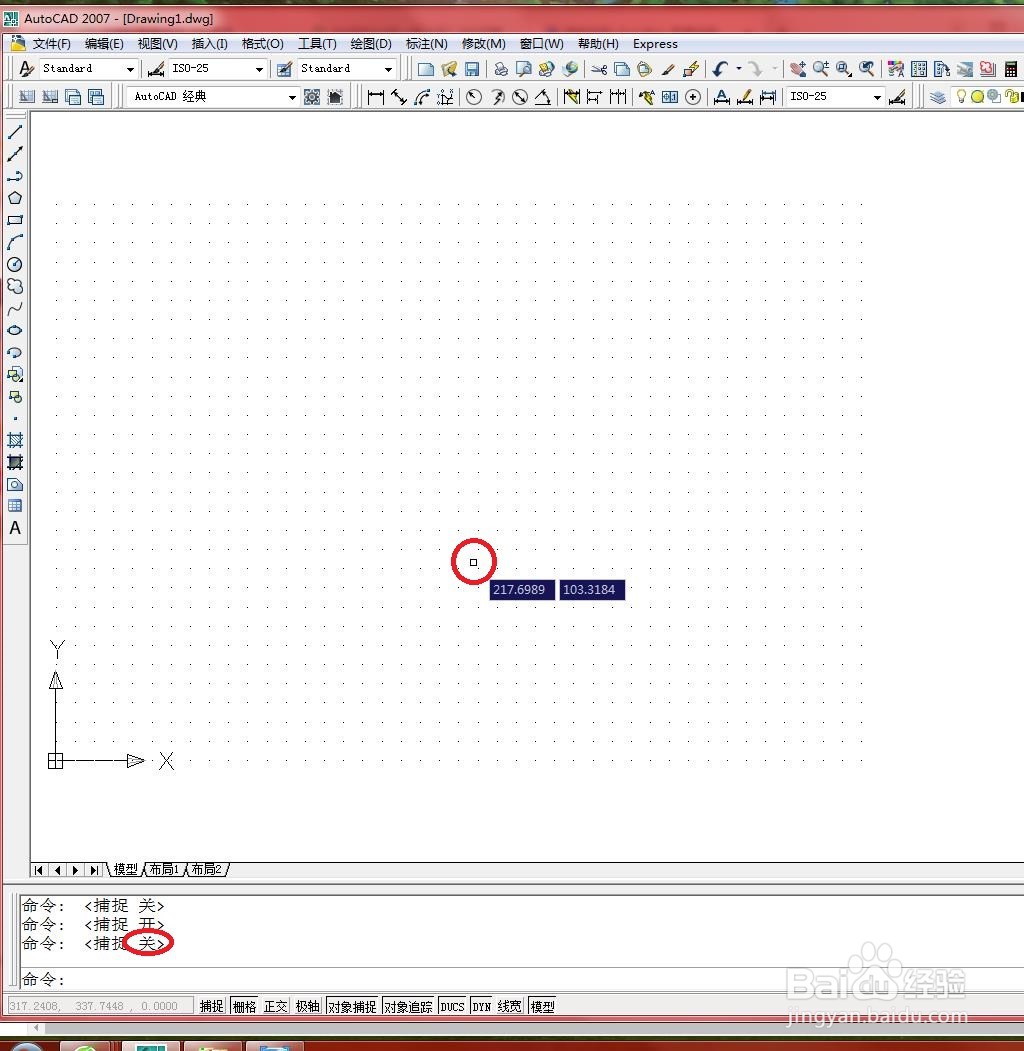The height and width of the screenshot is (1051, 1024).
Task: Click the first-tab navigation arrow button
Action: tap(39, 870)
